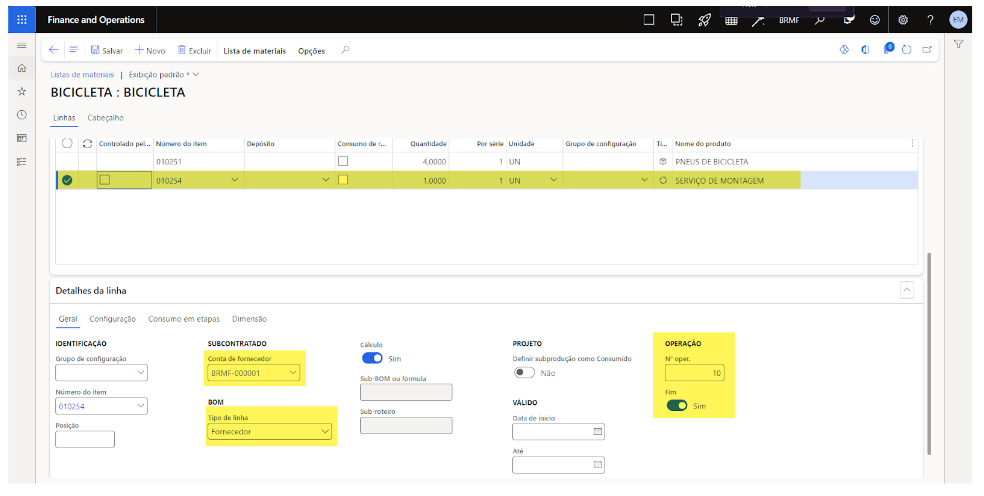The width and height of the screenshot is (984, 496).
Task: Collapse the Detalhes da linha section
Action: point(907,290)
